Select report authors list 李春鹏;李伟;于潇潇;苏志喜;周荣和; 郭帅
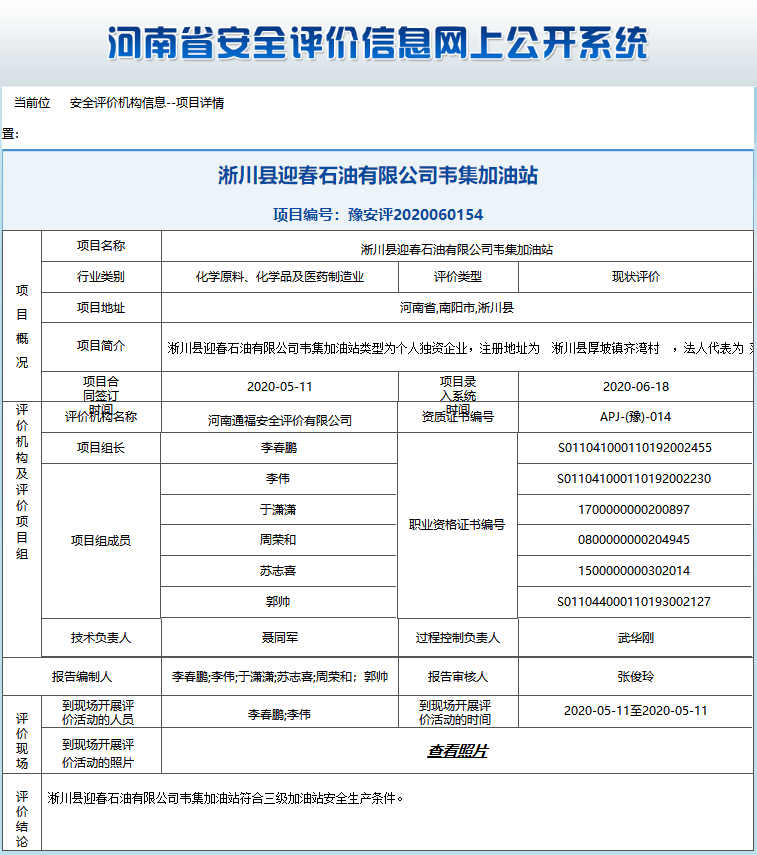The image size is (757, 855). coord(280,677)
